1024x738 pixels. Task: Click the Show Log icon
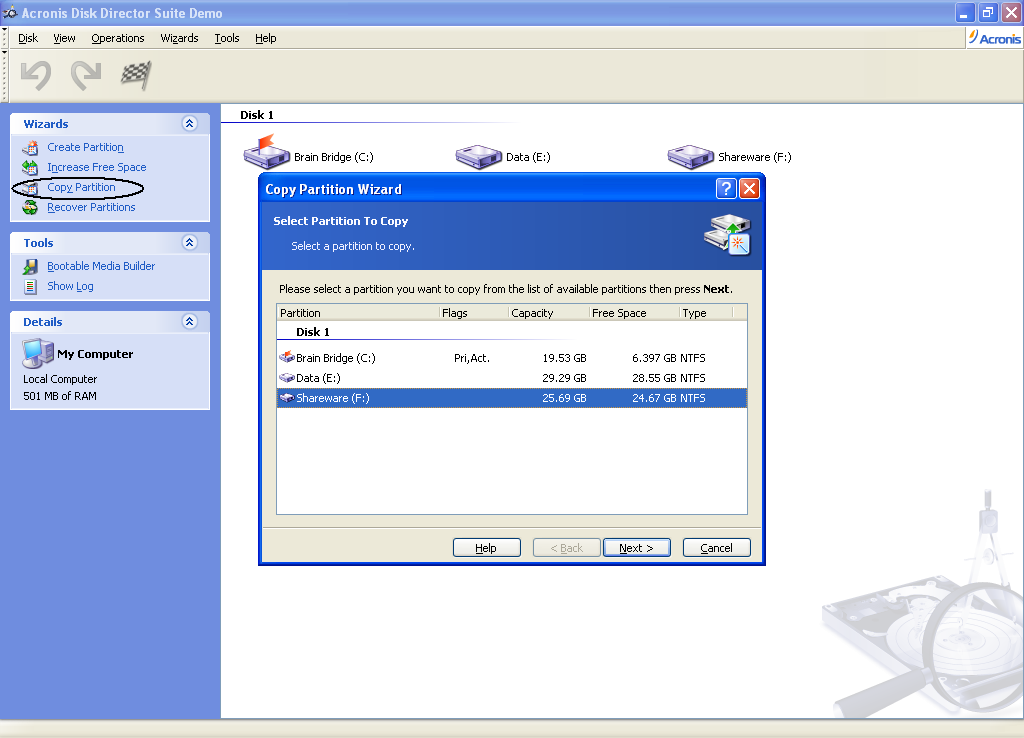(30, 286)
